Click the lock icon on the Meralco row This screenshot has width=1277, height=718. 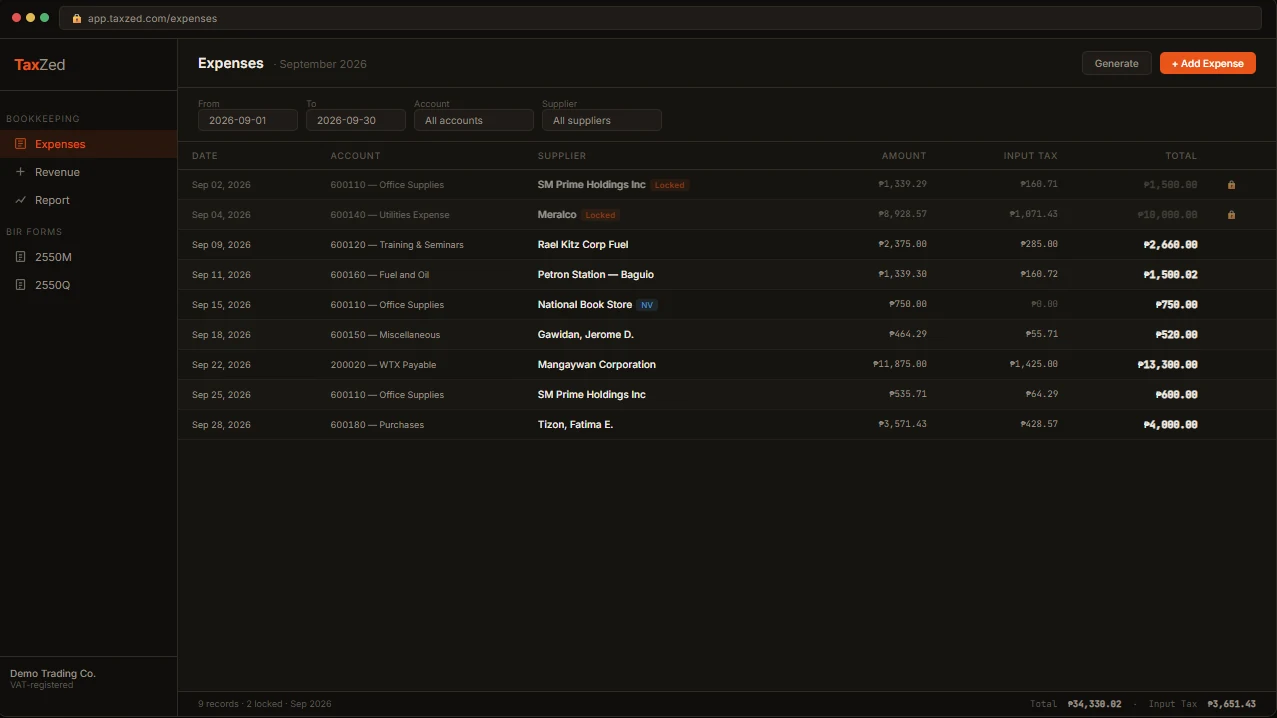coord(1231,215)
